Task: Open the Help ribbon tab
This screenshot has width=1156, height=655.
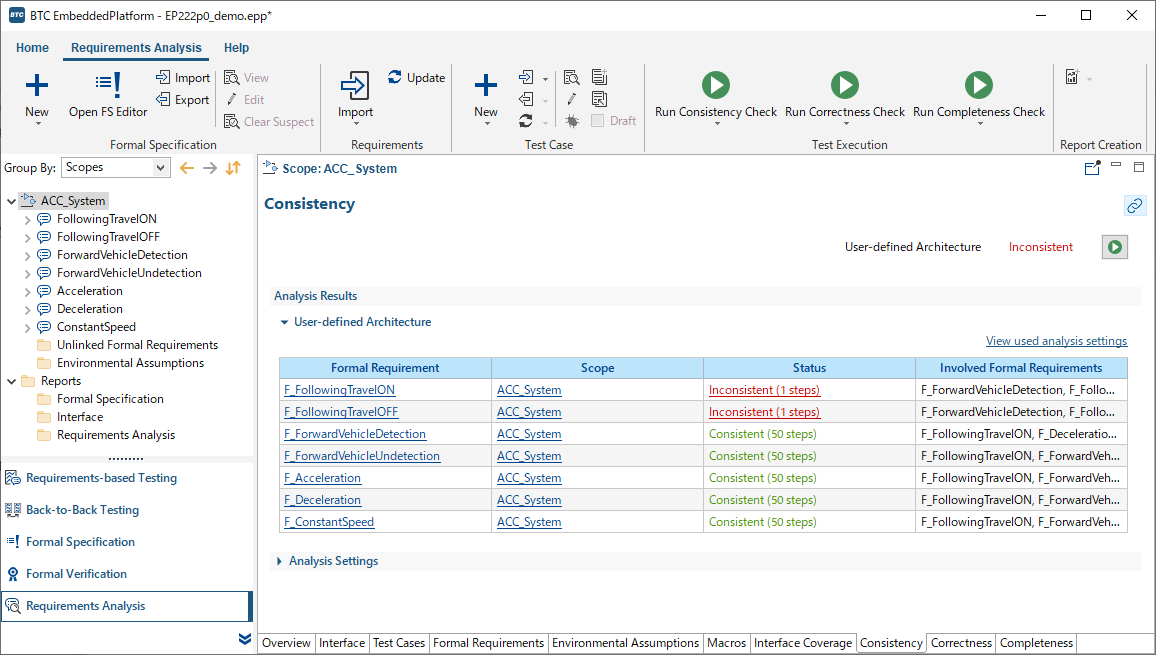Action: pyautogui.click(x=237, y=48)
